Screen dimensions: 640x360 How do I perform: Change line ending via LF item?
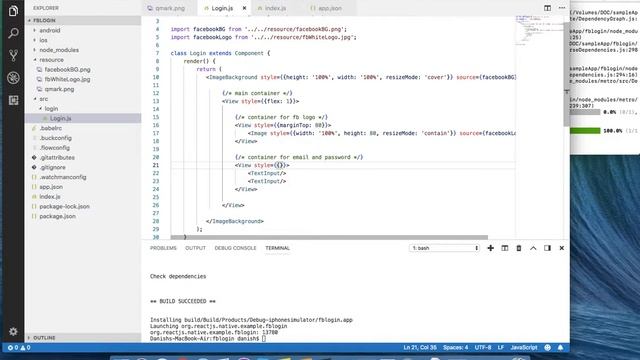point(501,348)
